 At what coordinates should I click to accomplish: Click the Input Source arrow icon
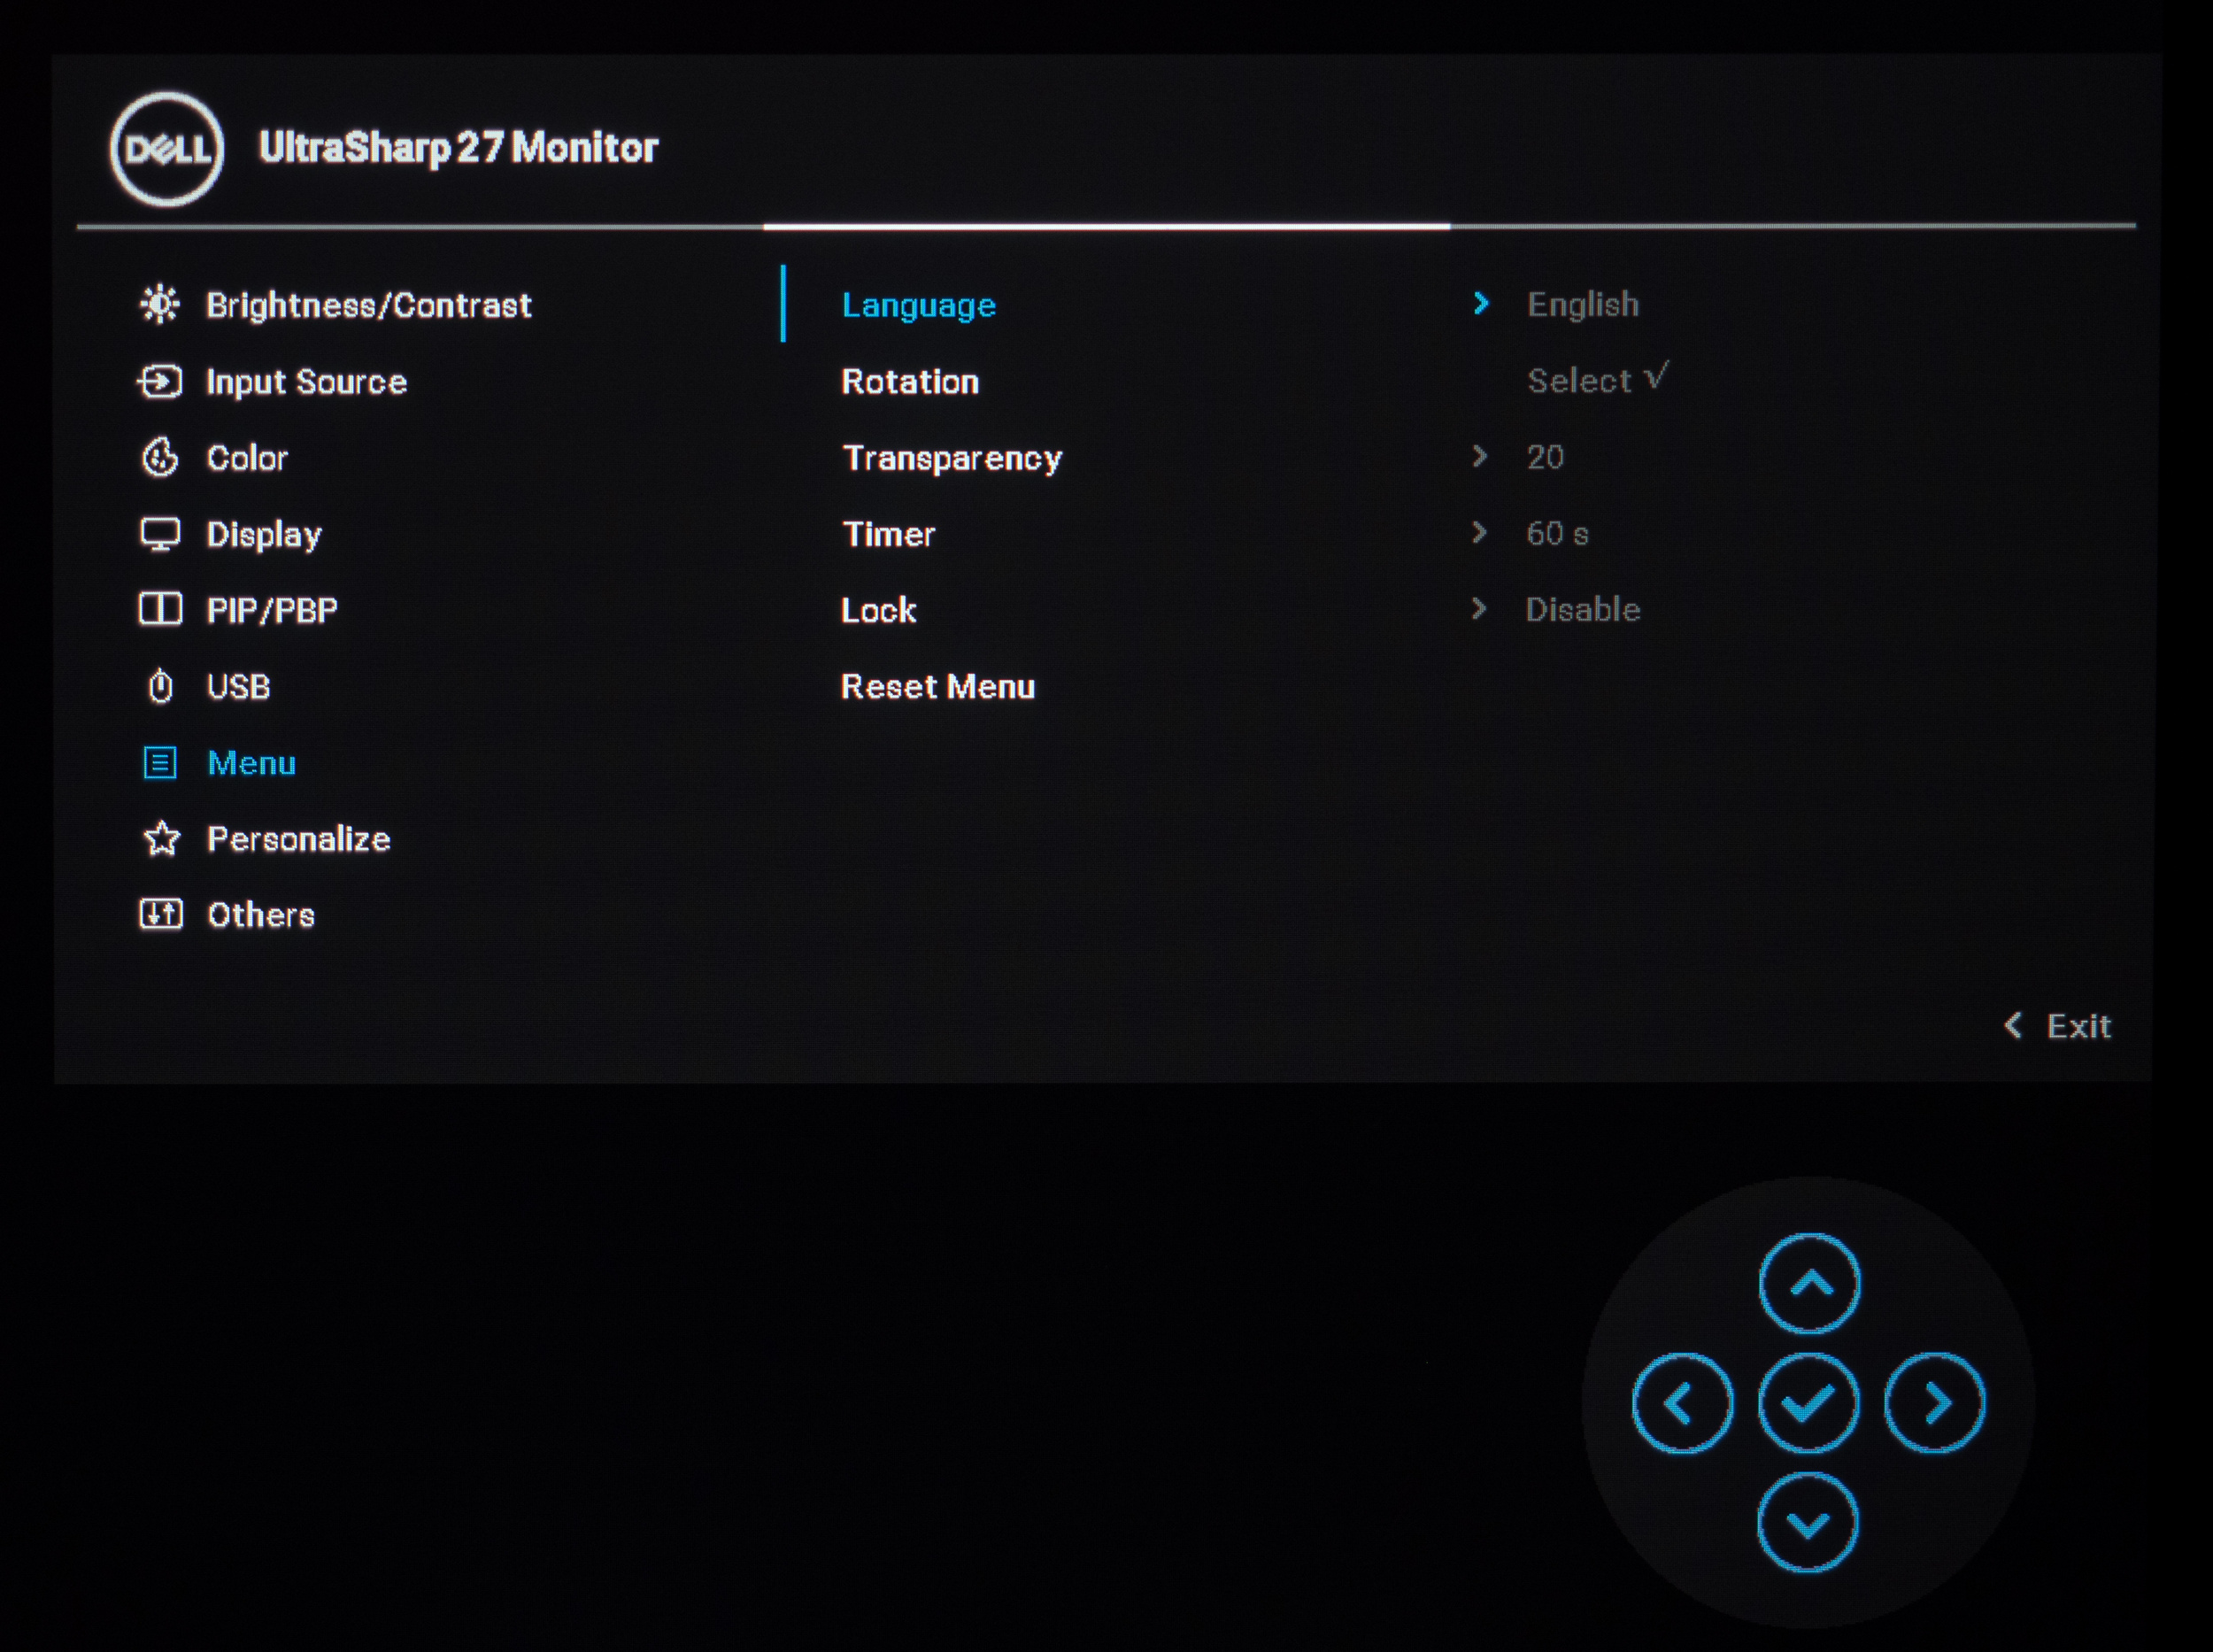click(x=160, y=381)
